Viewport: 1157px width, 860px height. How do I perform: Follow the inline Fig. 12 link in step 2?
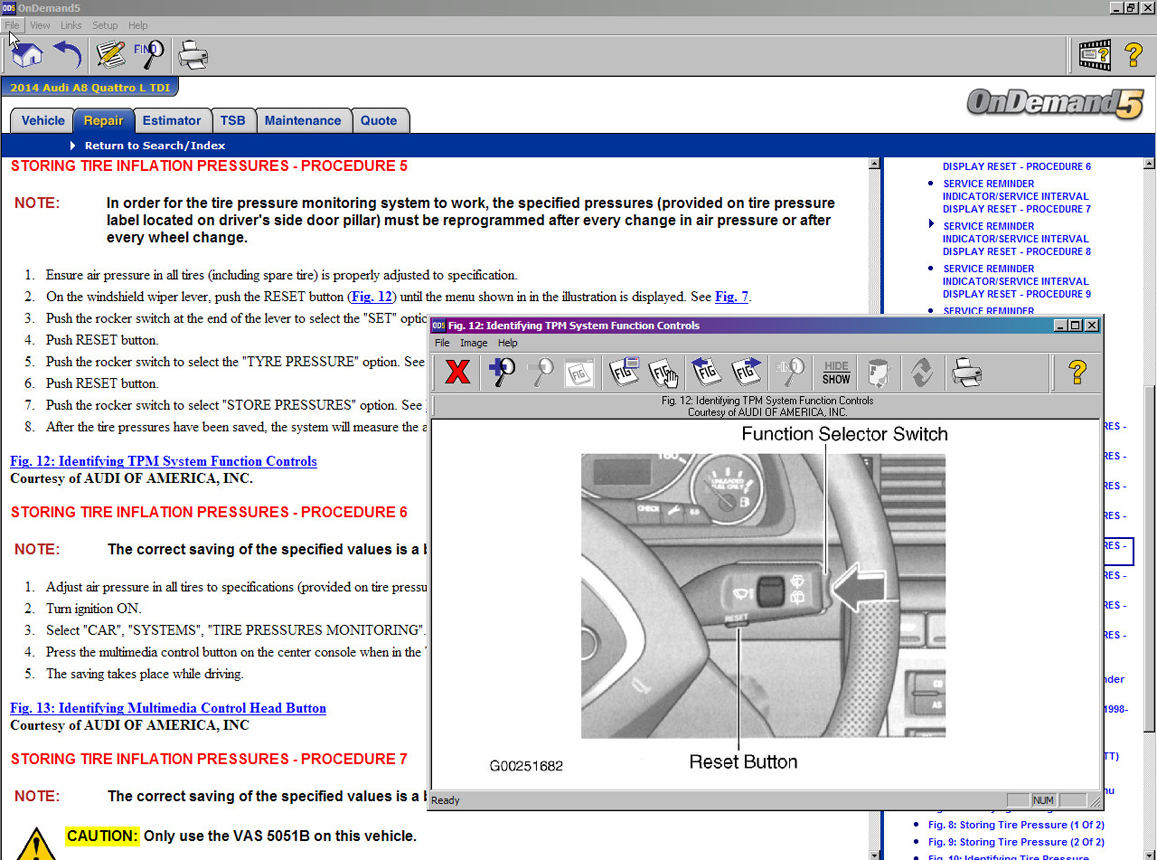371,297
